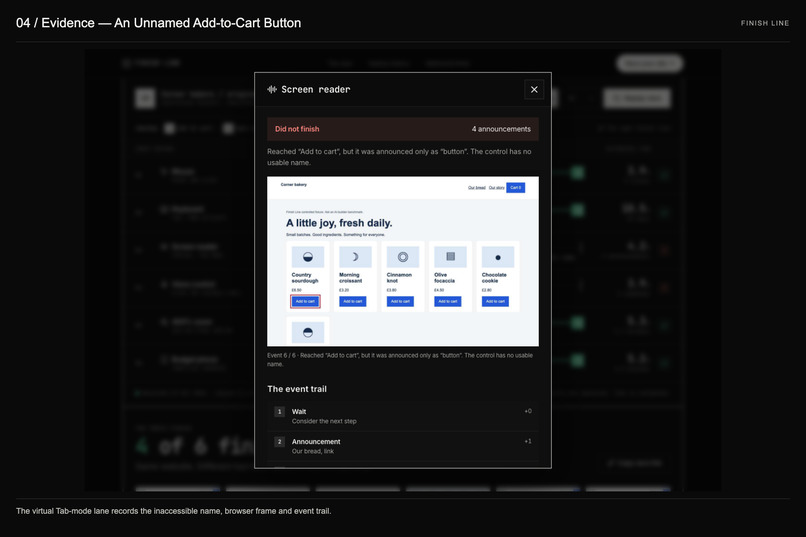Image resolution: width=806 pixels, height=537 pixels.
Task: Click the Country sourdough product name
Action: (x=305, y=278)
